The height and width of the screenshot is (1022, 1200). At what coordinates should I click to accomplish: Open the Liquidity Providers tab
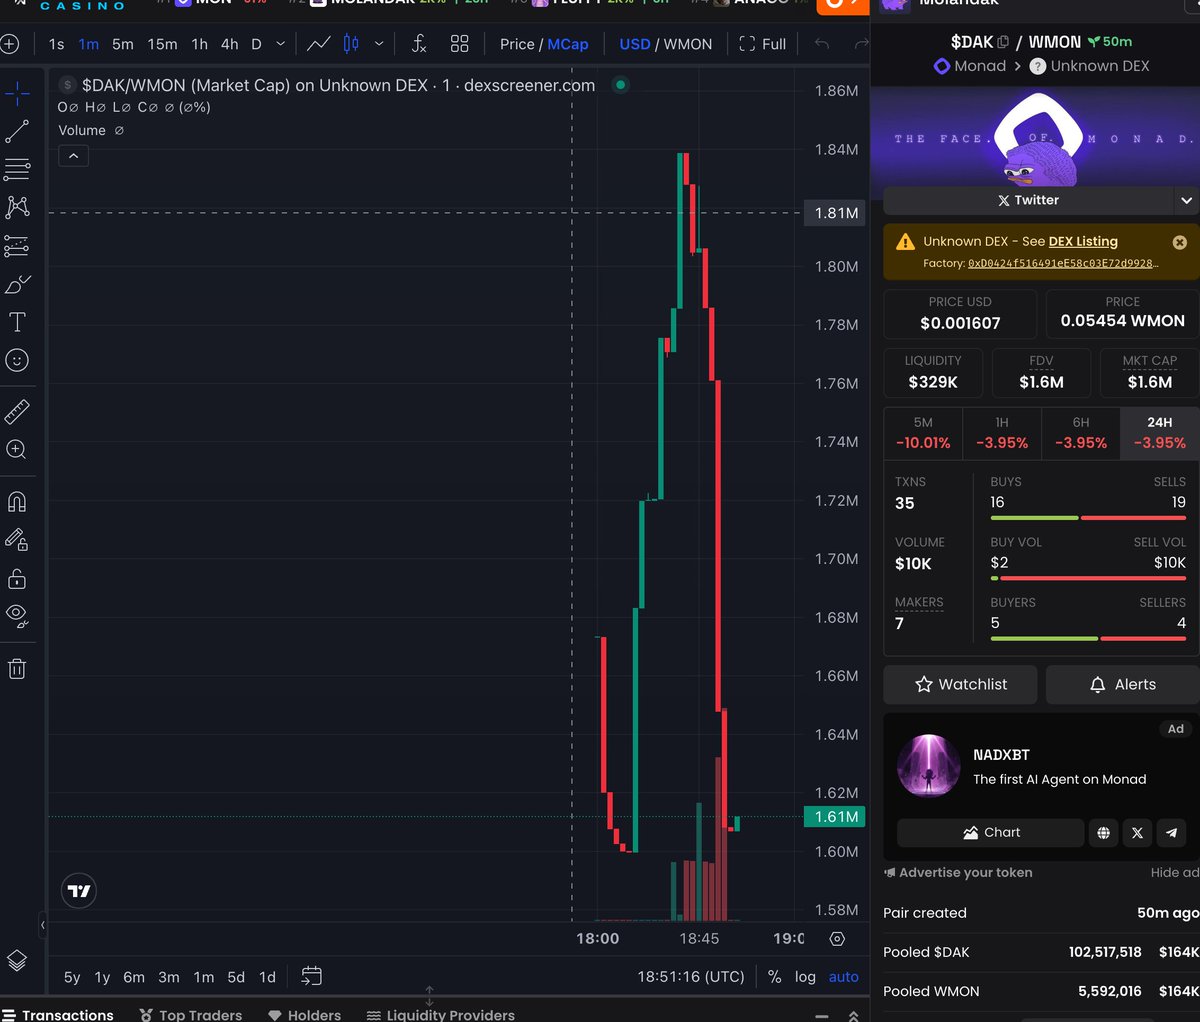click(x=441, y=1014)
